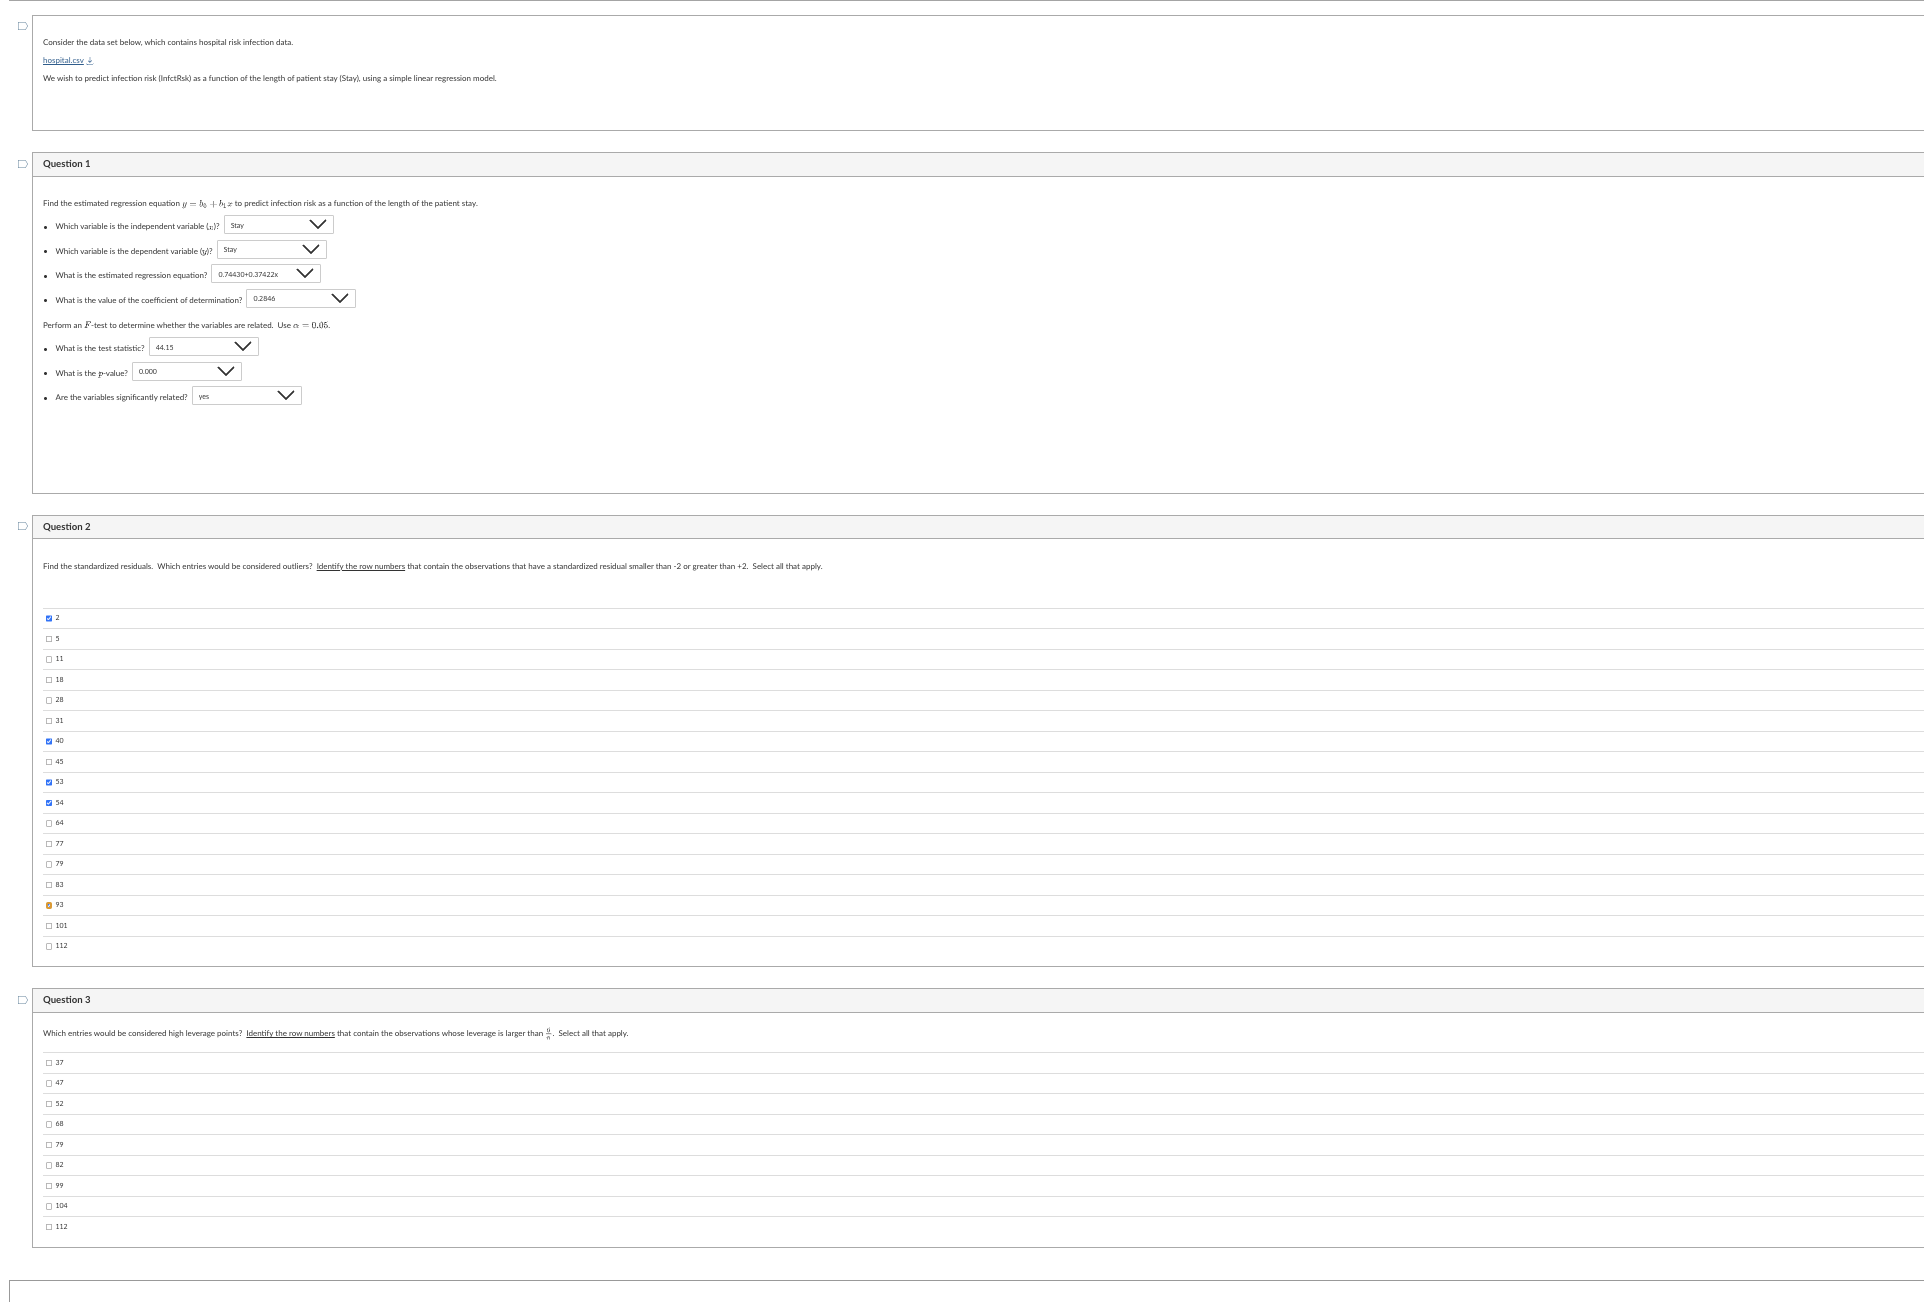Check row 18 as an outlier
The image size is (1924, 1302).
pyautogui.click(x=49, y=679)
